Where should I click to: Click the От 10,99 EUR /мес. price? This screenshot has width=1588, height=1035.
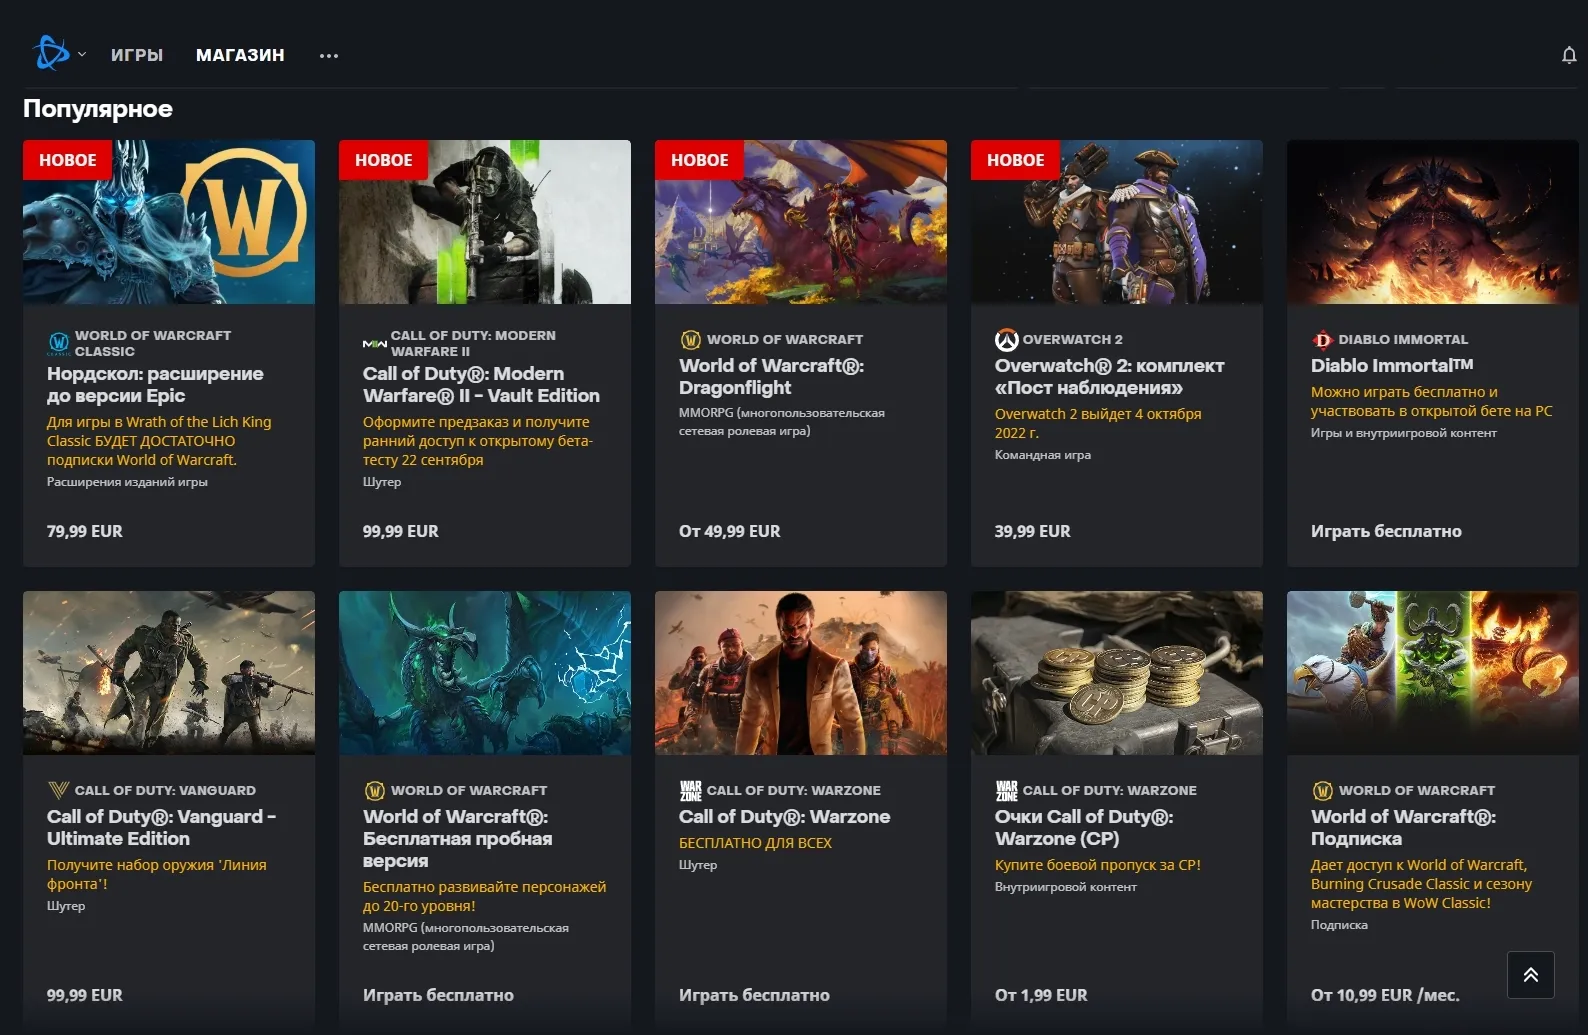click(x=1385, y=996)
